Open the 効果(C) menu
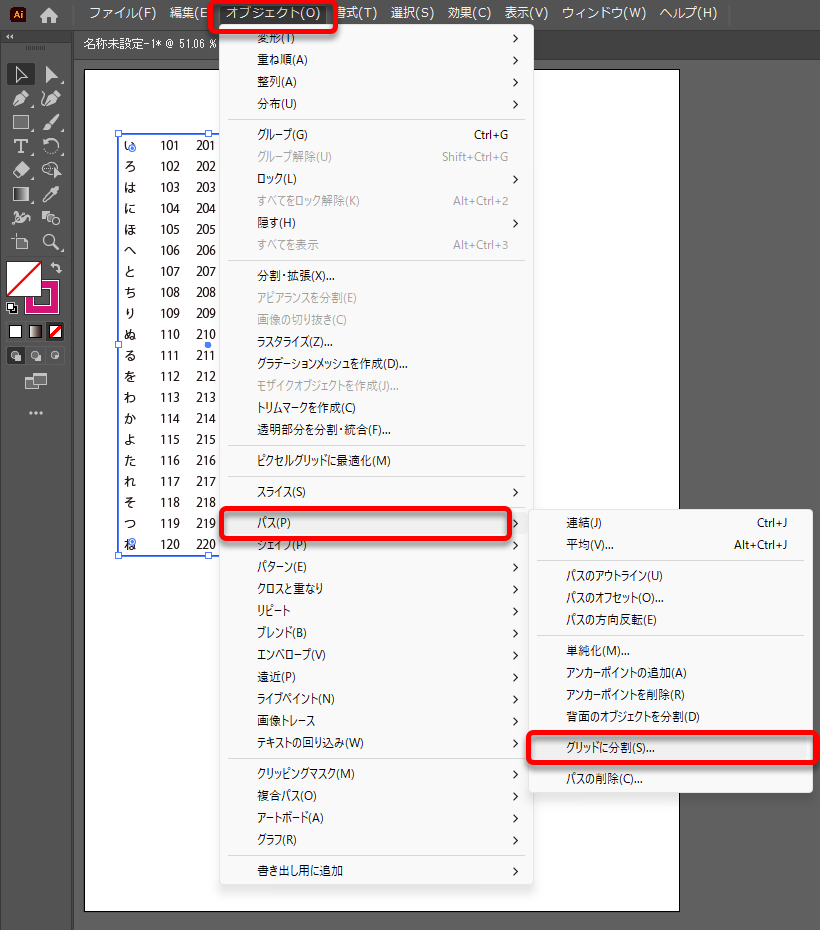 tap(469, 13)
